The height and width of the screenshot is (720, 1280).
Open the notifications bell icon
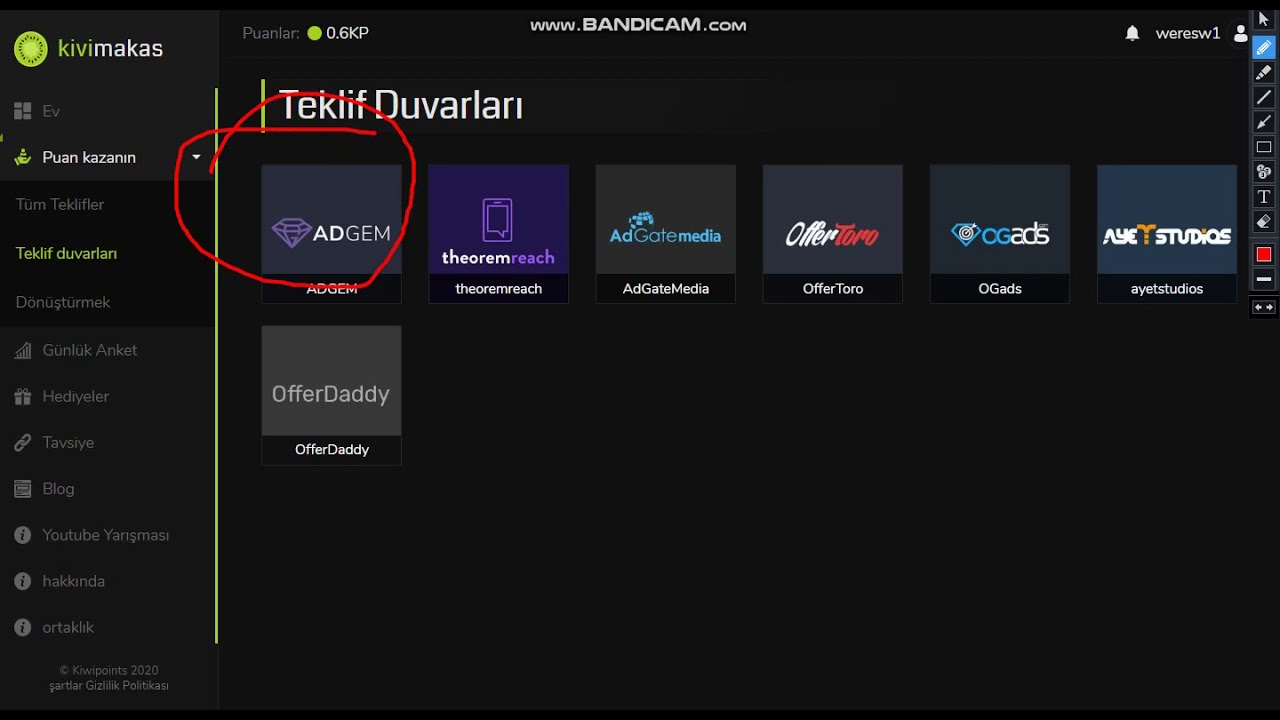click(x=1132, y=33)
